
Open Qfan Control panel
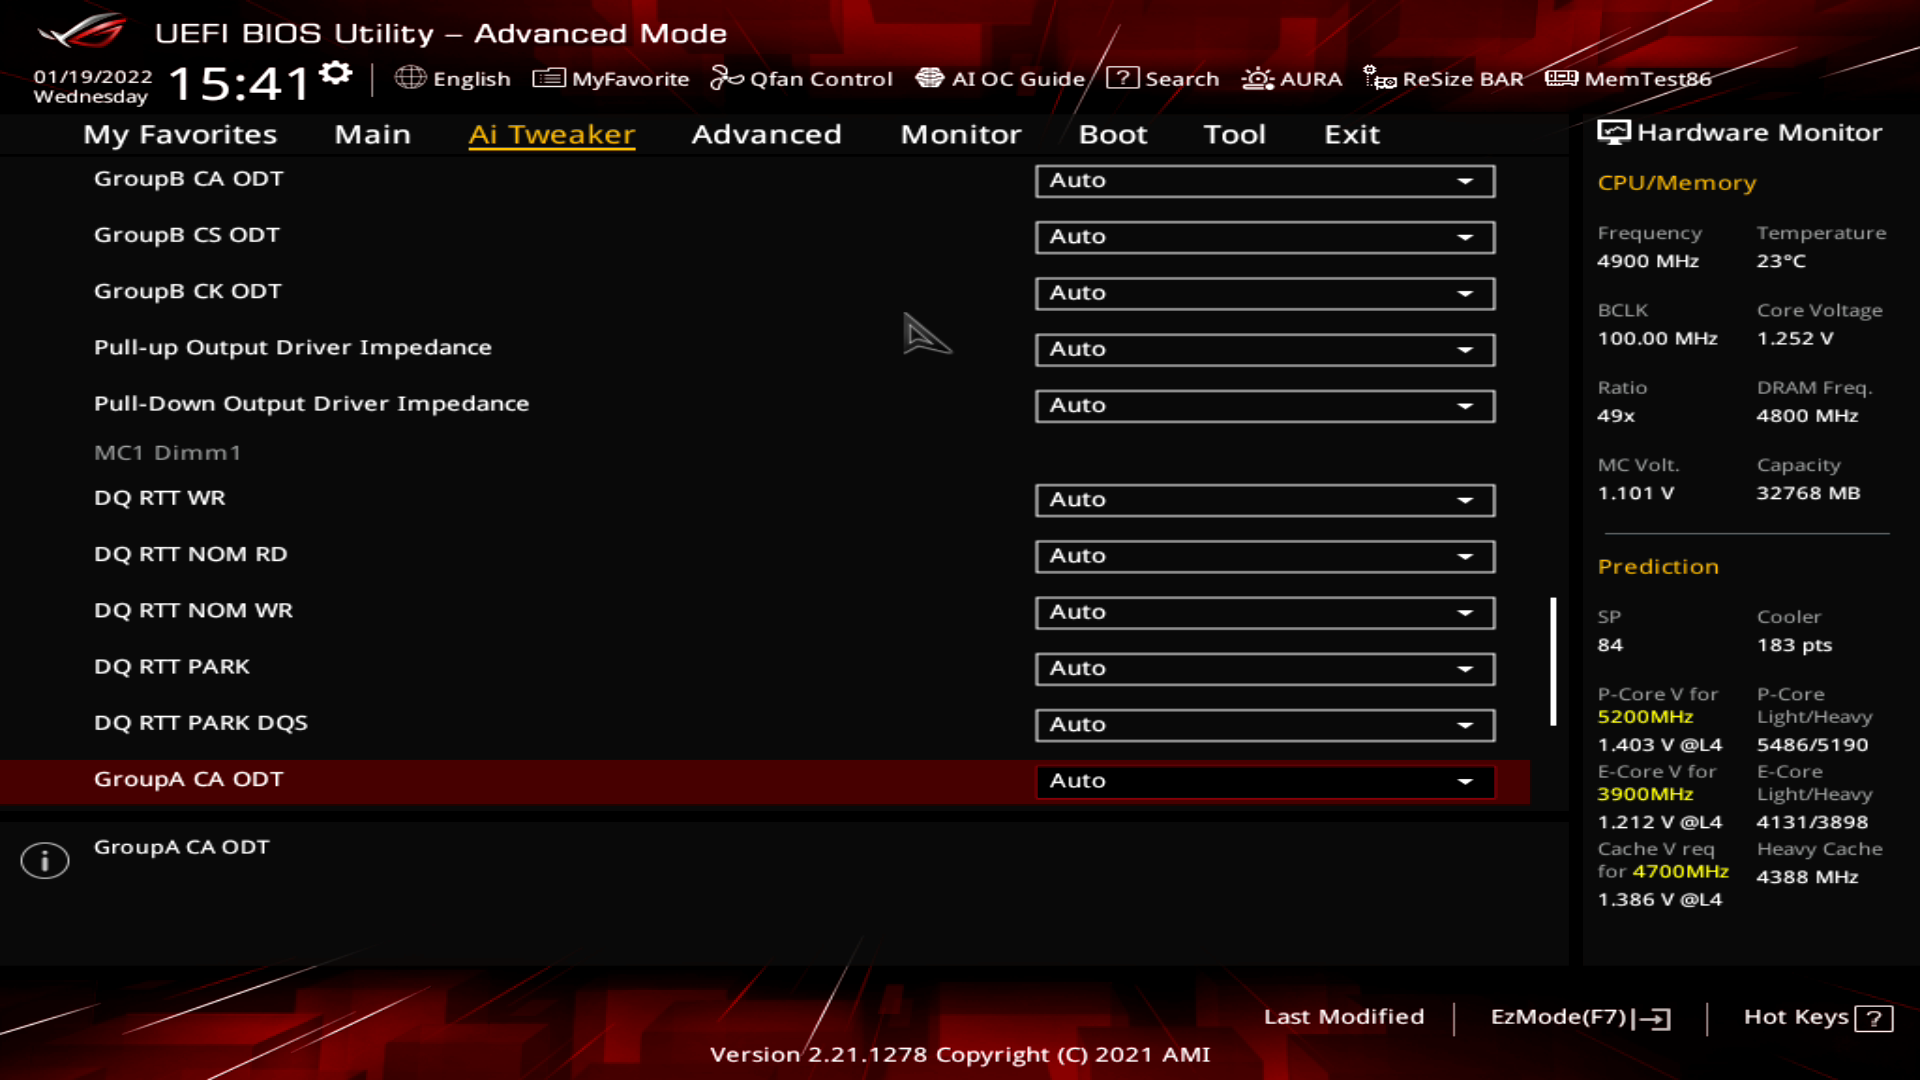point(802,78)
